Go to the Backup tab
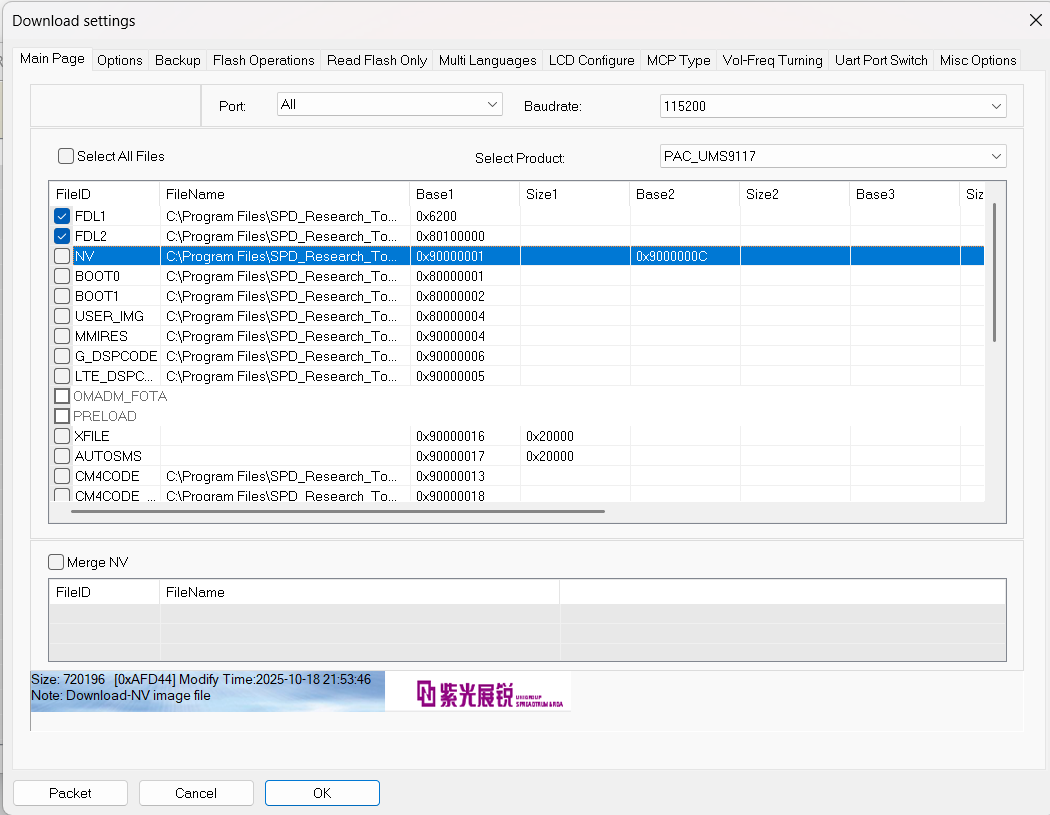This screenshot has width=1050, height=815. point(177,60)
